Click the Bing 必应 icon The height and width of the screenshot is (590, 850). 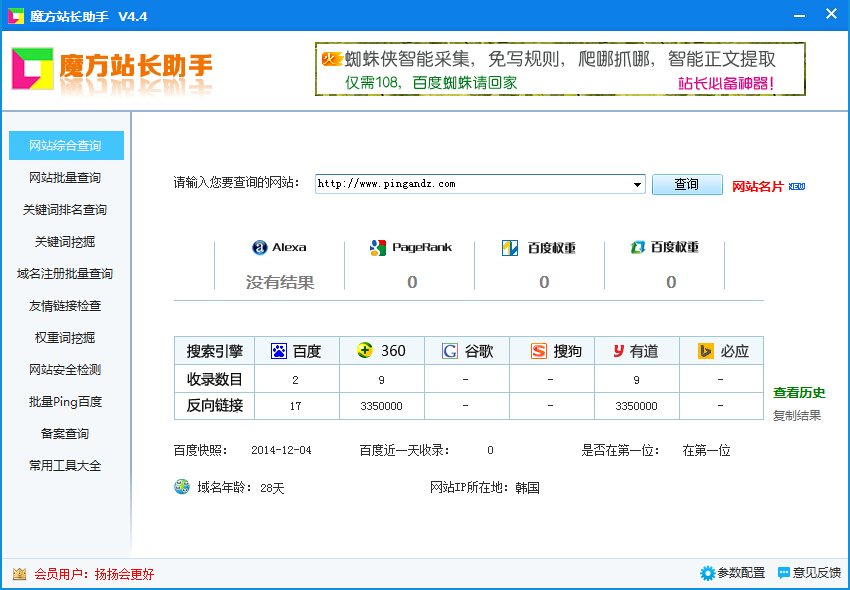(705, 351)
